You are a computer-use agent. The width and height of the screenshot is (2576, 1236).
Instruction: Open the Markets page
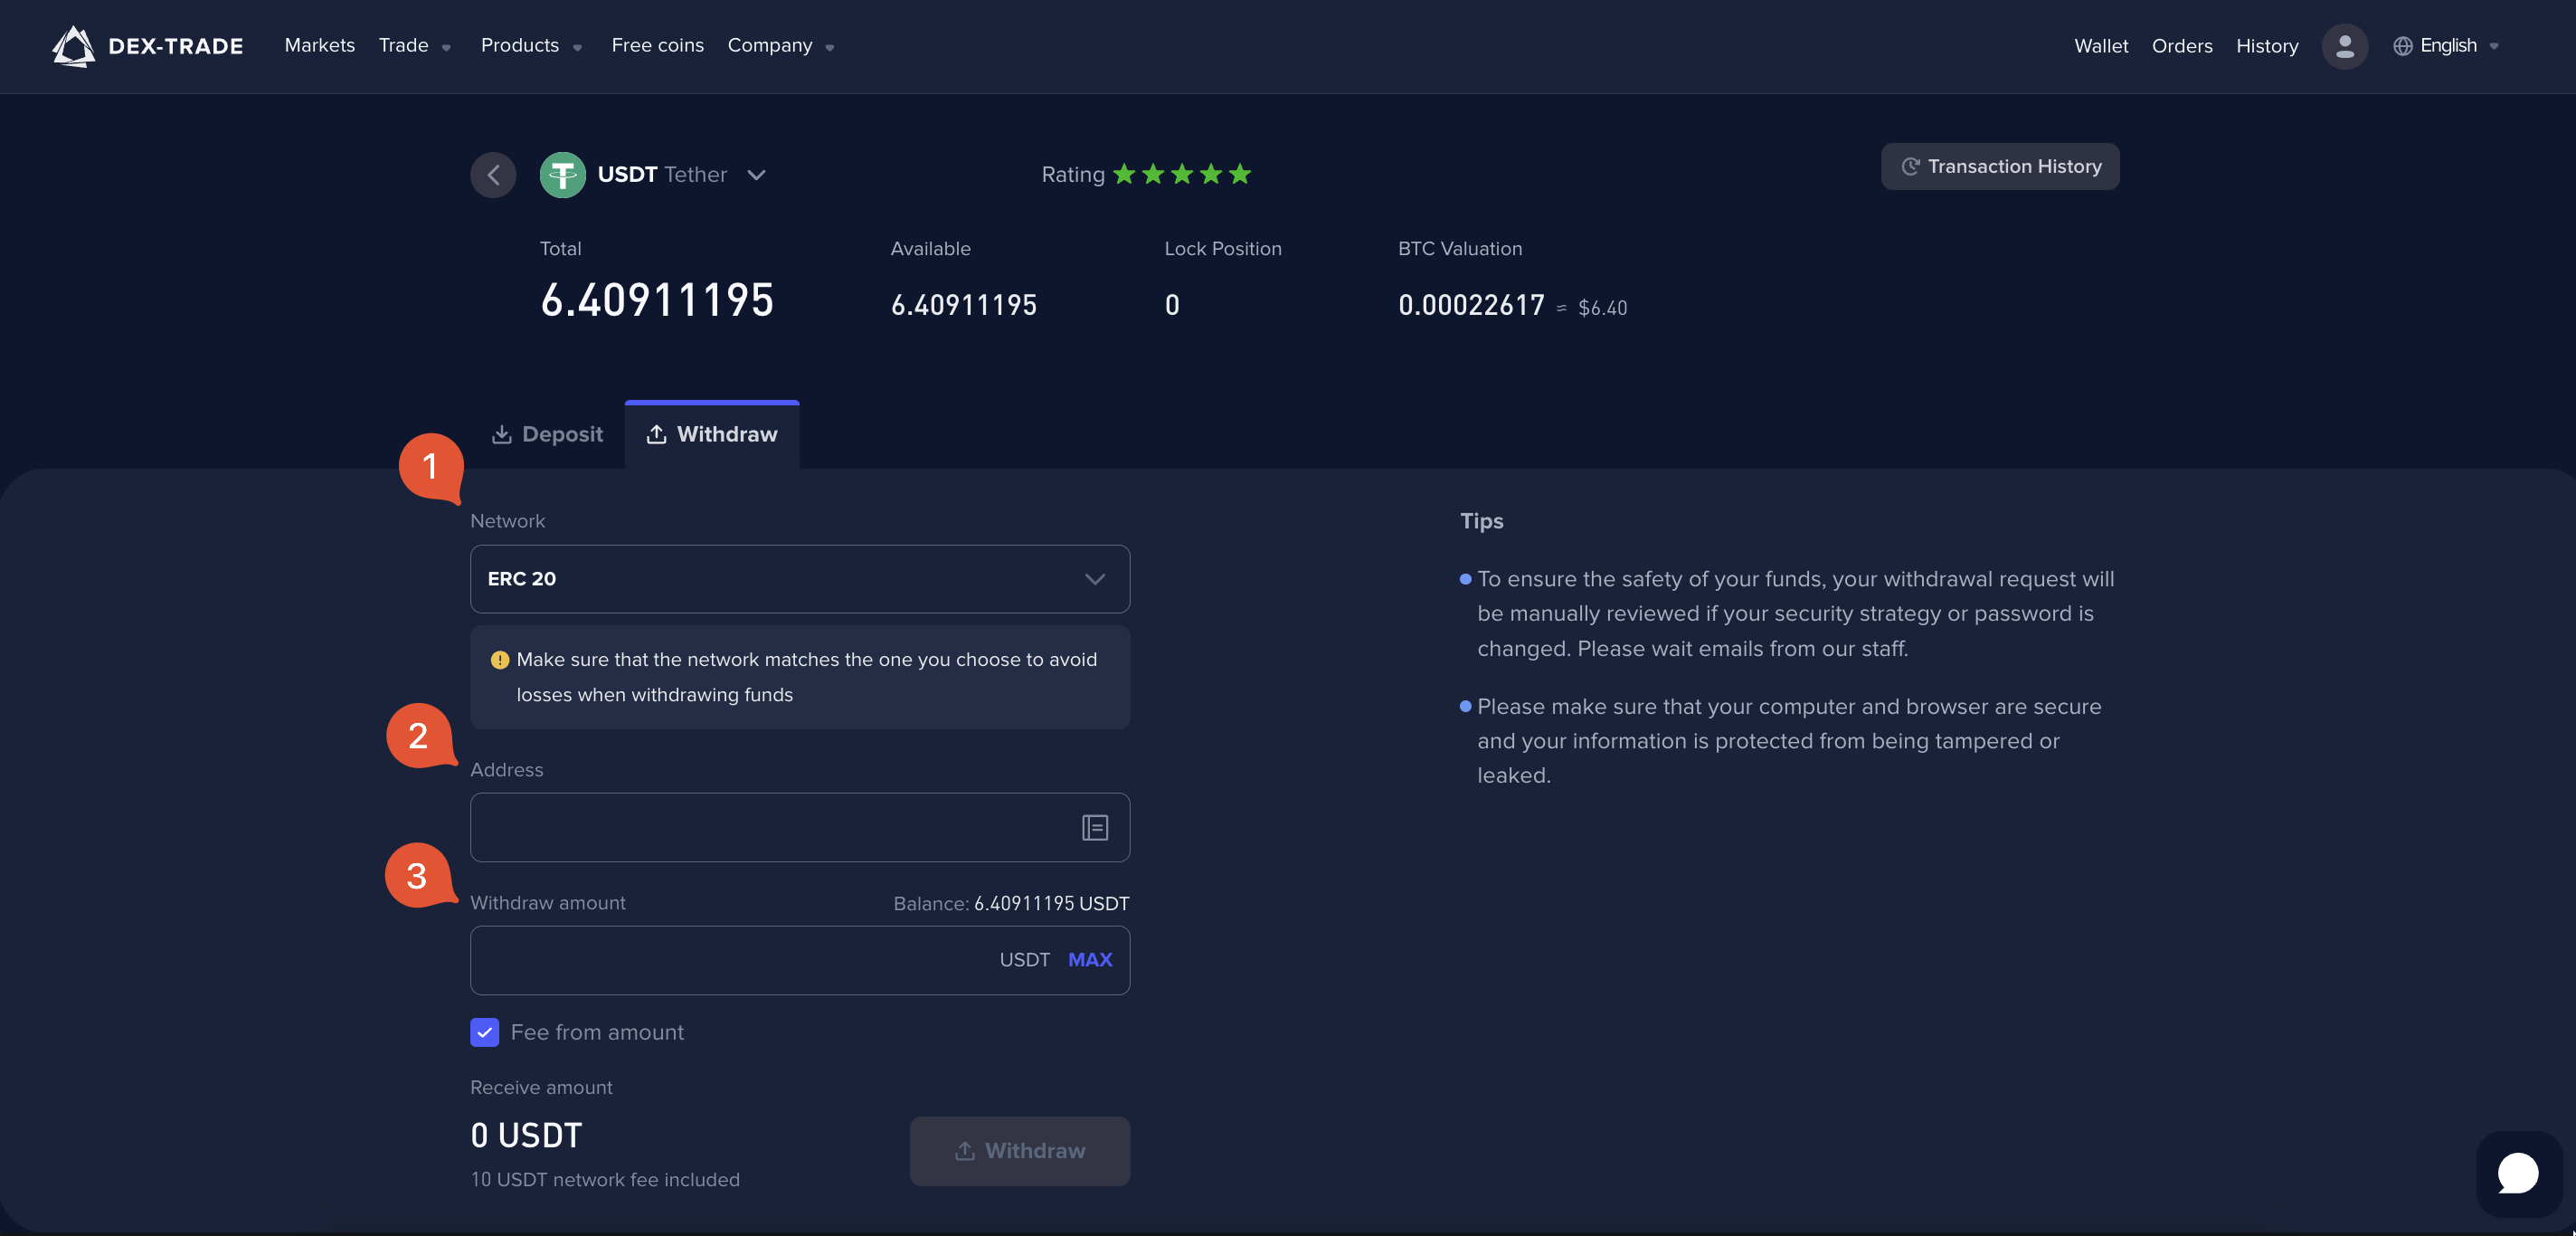320,45
